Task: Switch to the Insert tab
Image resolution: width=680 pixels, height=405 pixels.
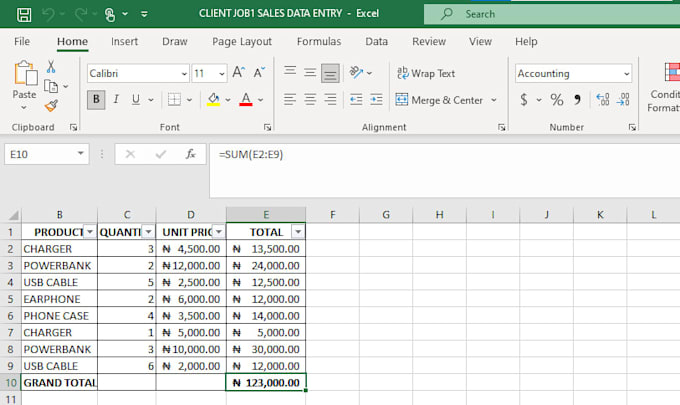Action: click(124, 42)
